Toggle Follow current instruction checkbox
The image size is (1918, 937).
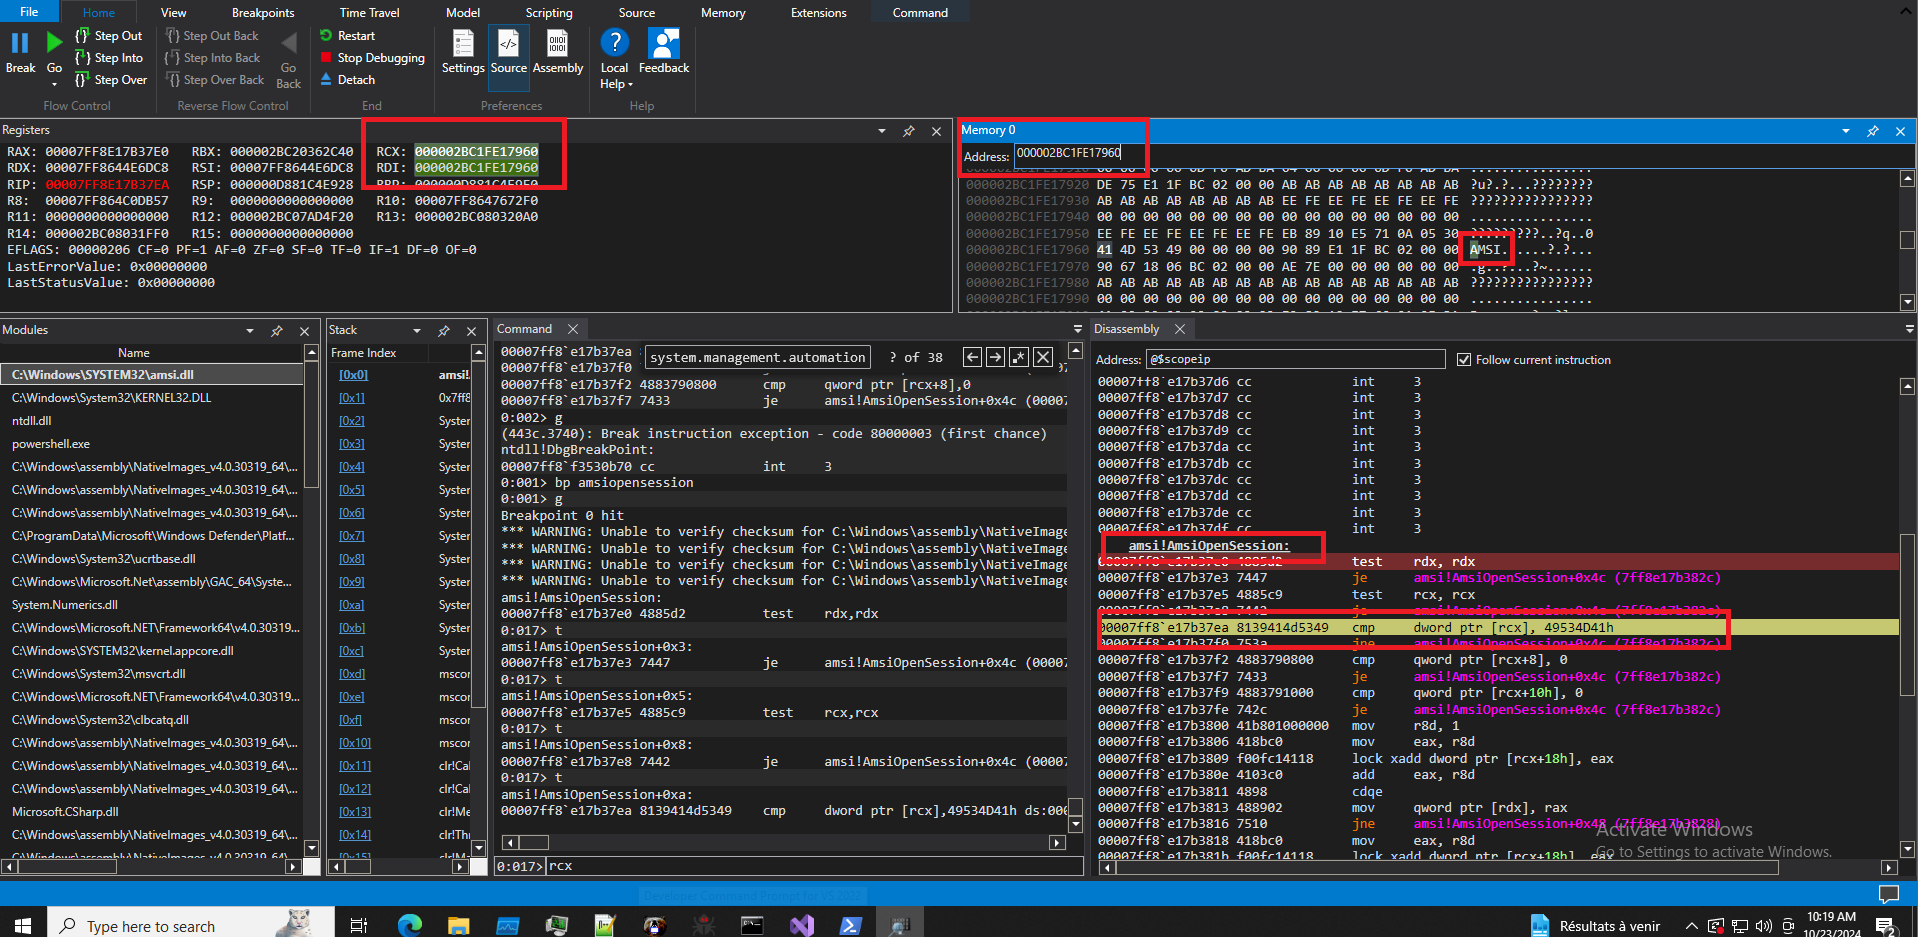click(1464, 360)
